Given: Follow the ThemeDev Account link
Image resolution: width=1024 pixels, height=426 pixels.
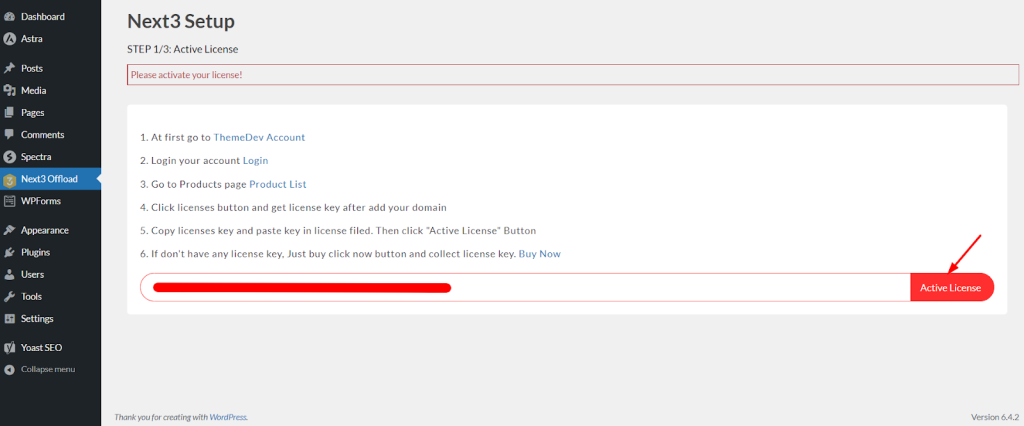Looking at the screenshot, I should pyautogui.click(x=259, y=138).
